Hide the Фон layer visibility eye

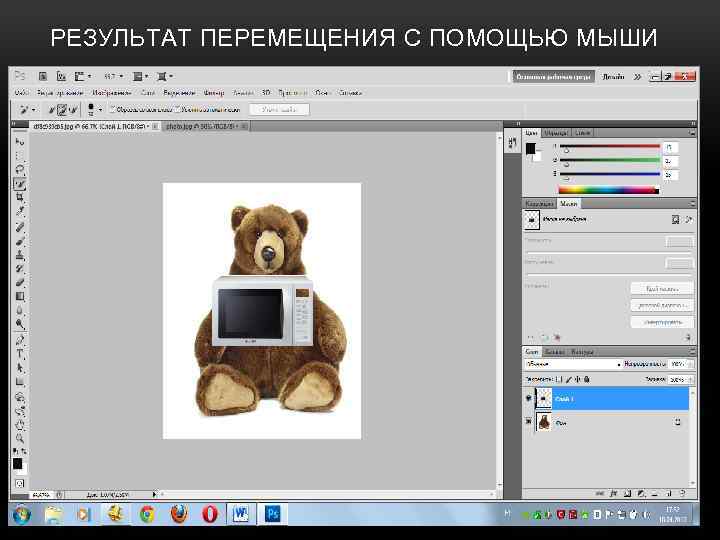pos(529,422)
